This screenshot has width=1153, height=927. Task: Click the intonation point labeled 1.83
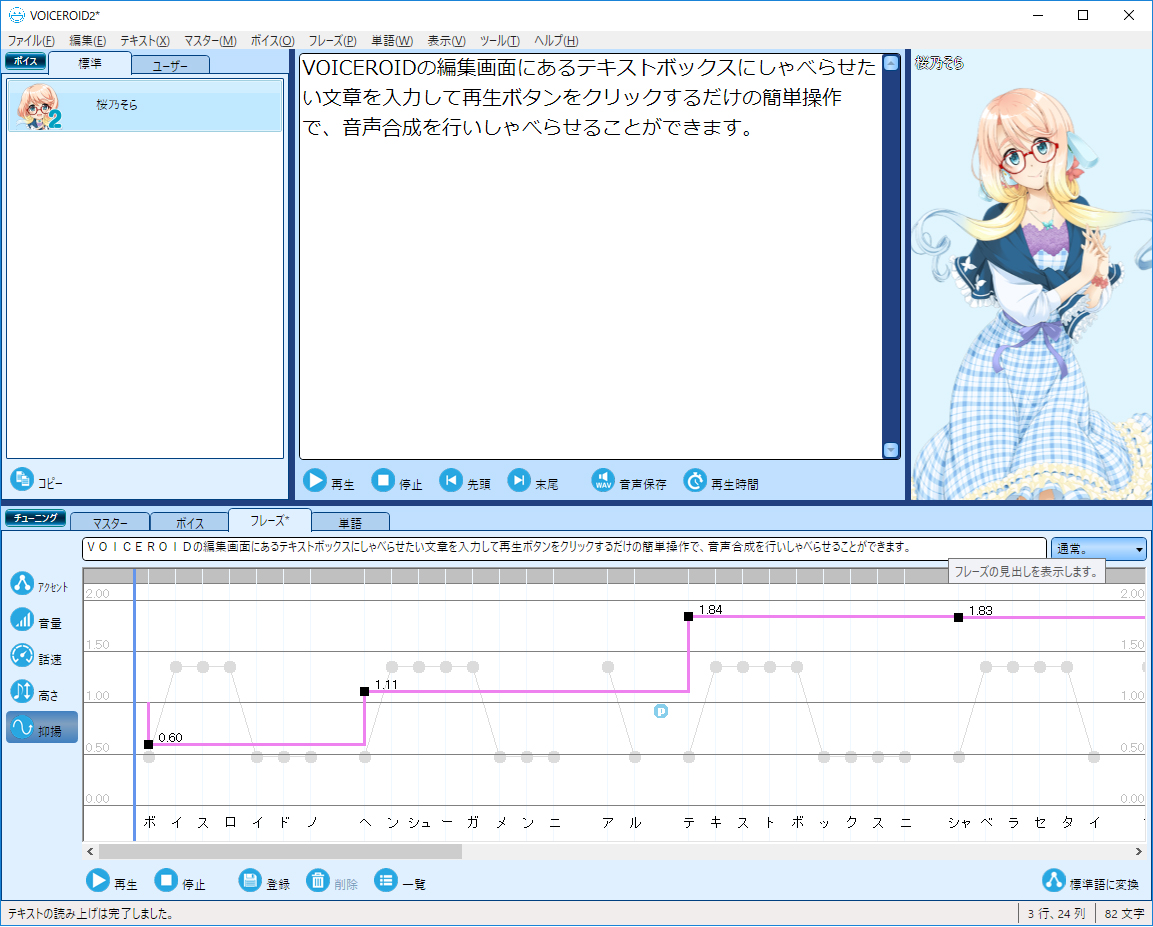tap(958, 618)
